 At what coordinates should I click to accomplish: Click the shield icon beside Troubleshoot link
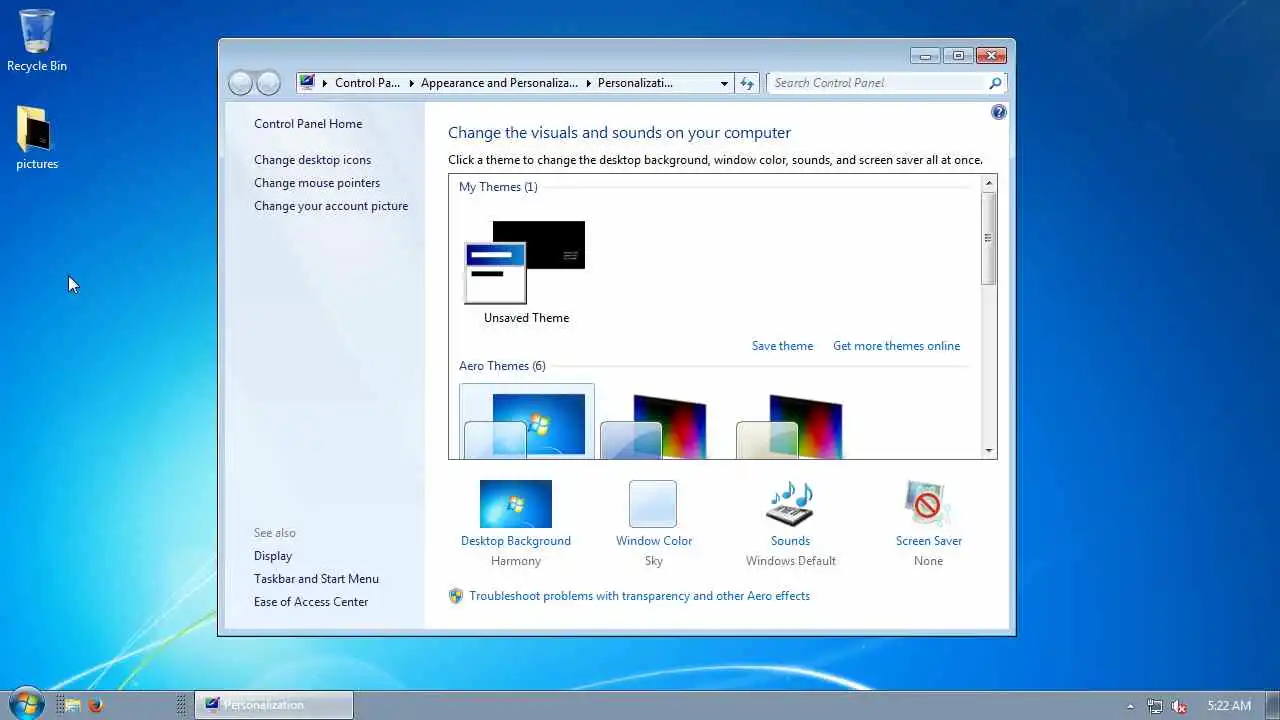(x=456, y=596)
